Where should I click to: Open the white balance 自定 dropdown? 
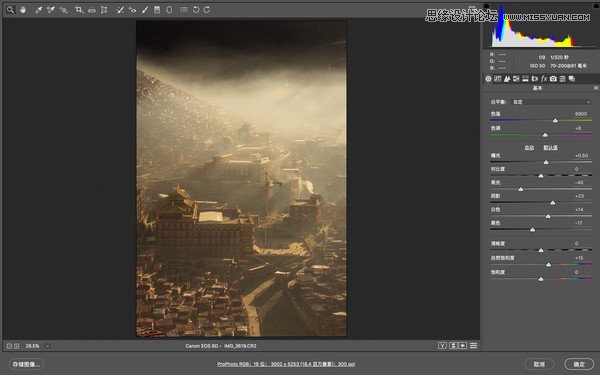pyautogui.click(x=551, y=102)
